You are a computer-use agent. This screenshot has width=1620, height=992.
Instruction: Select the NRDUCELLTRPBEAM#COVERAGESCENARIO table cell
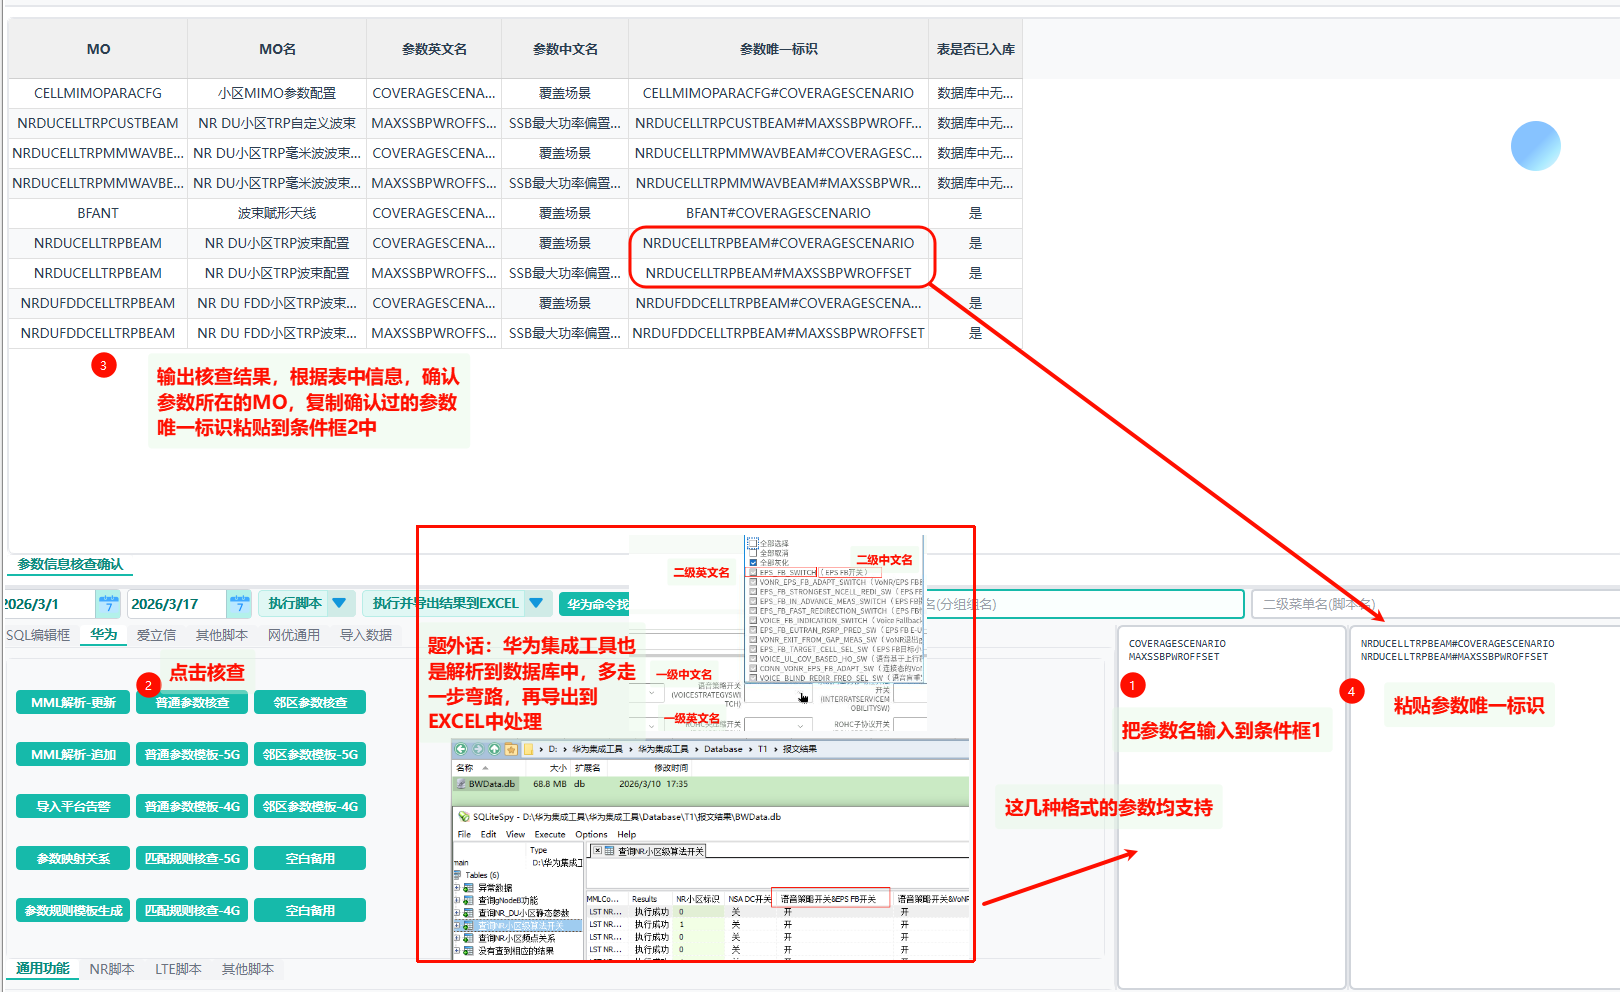coord(778,243)
